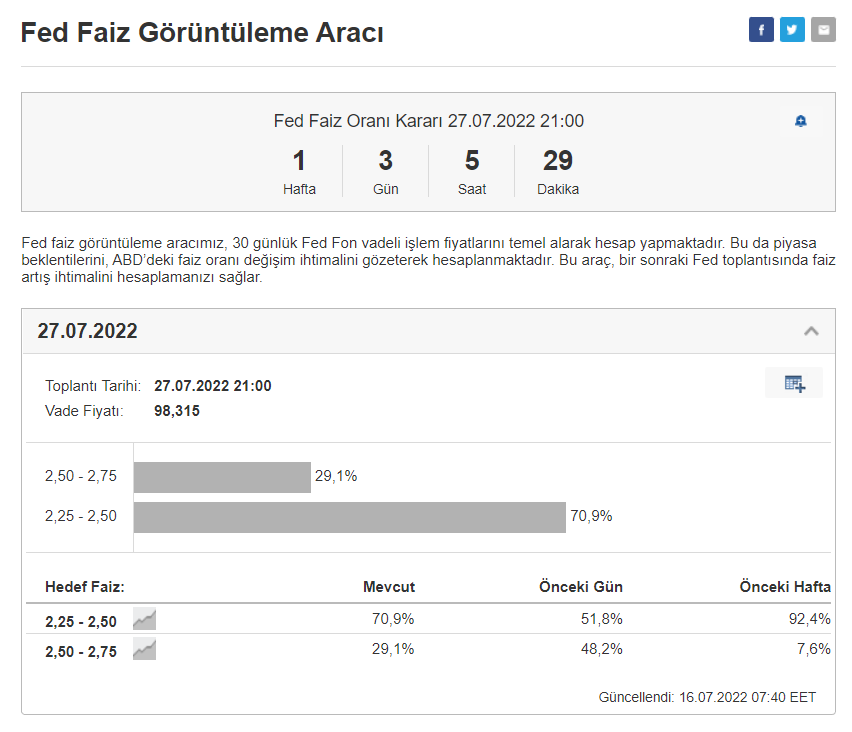Image resolution: width=852 pixels, height=732 pixels.
Task: Select the 2,50 - 2,75 table row label
Action: tap(81, 651)
